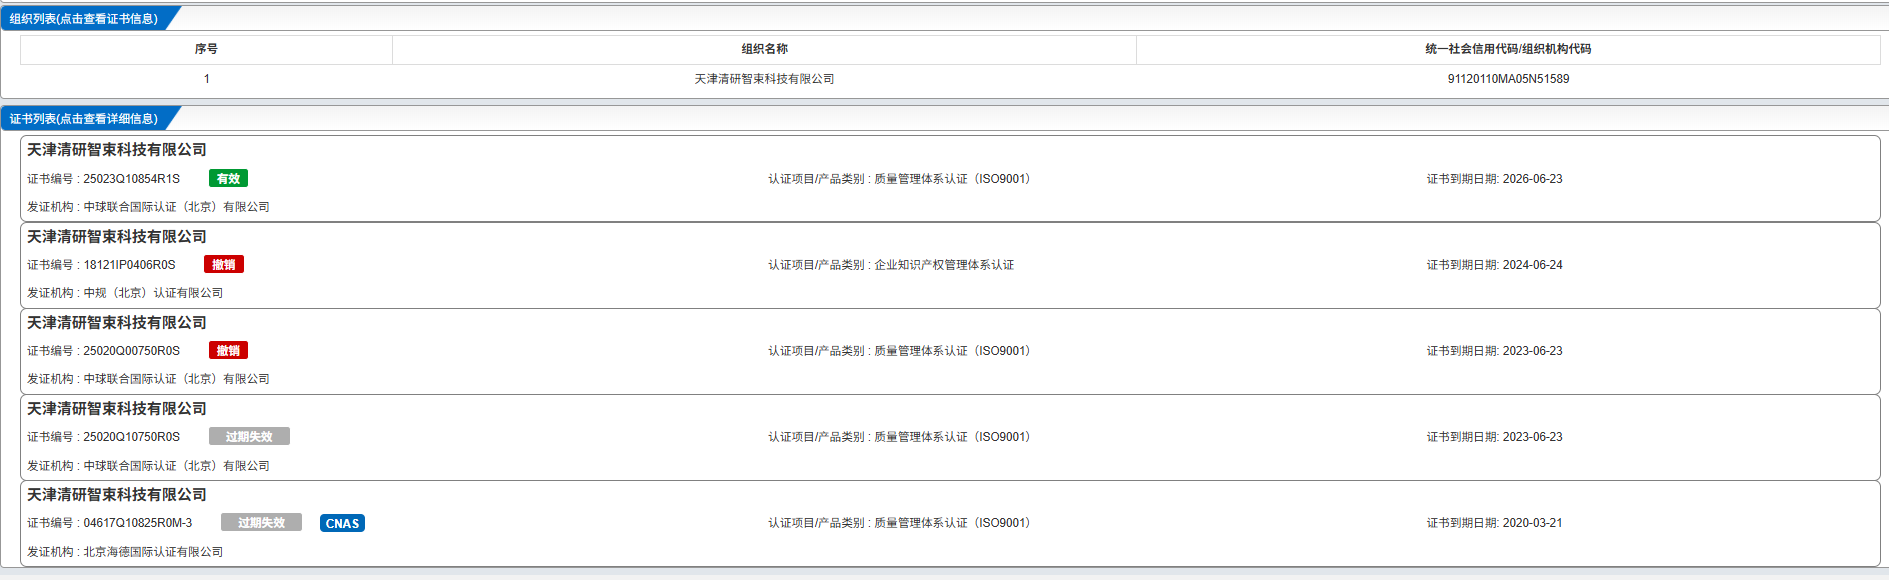Image resolution: width=1889 pixels, height=580 pixels.
Task: Click red 撤销 badge of certificate 25020Q00750R0S
Action: (x=228, y=351)
